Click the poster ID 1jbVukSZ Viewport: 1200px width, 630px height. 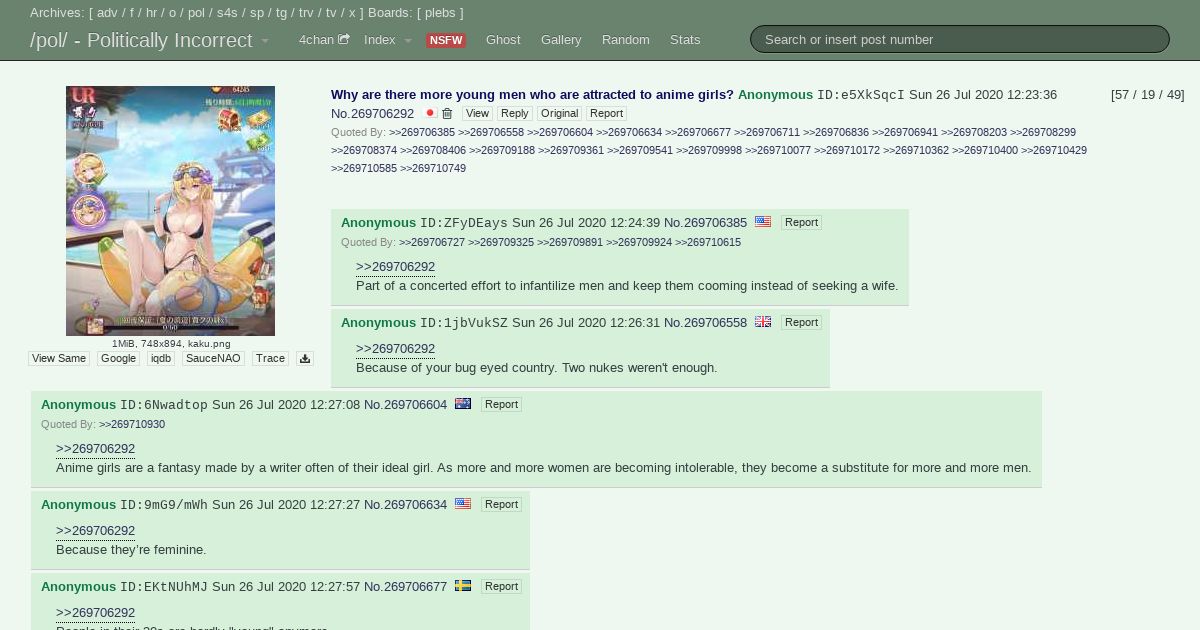[x=464, y=323]
